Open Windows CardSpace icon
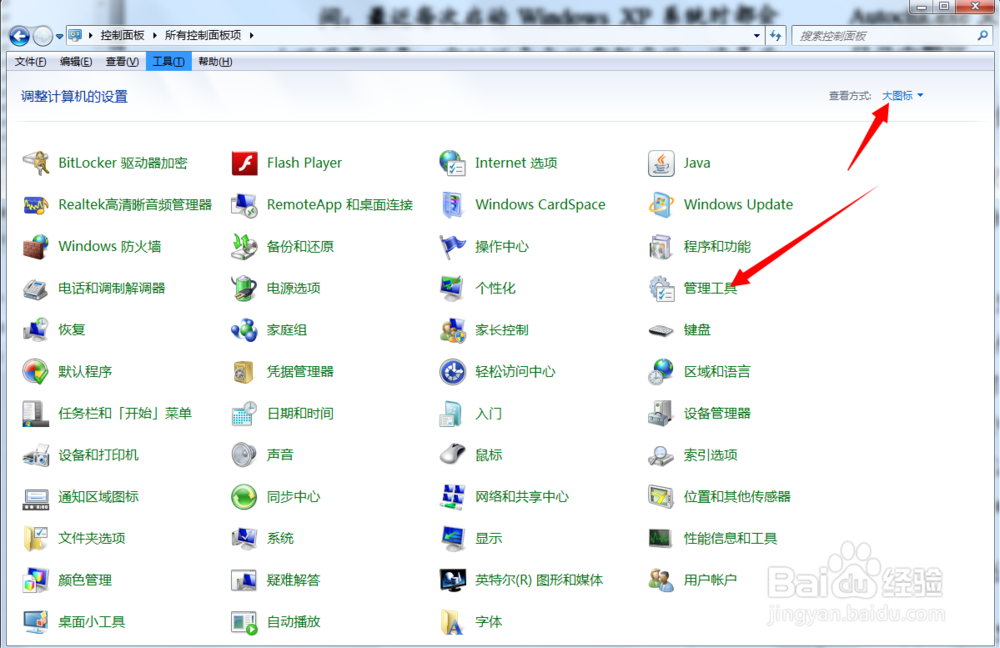The image size is (1000, 648). coord(453,205)
